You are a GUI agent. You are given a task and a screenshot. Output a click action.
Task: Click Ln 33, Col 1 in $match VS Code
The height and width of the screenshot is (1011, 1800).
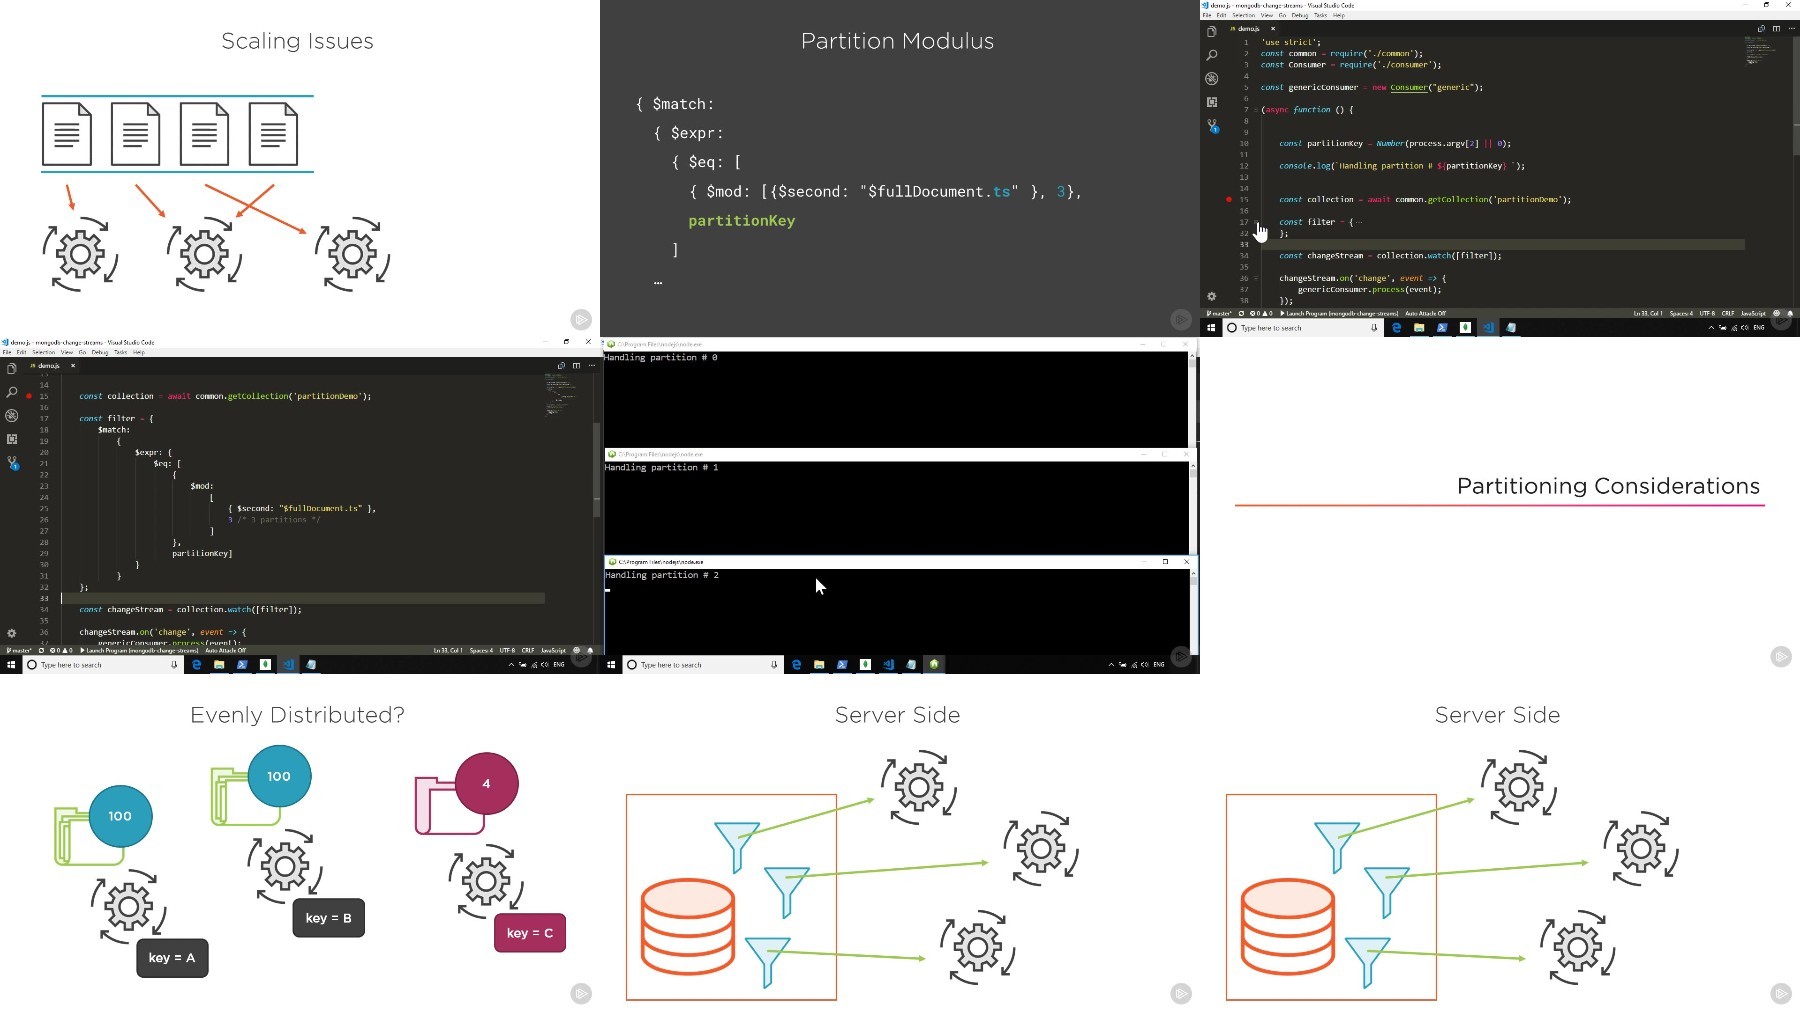click(448, 650)
